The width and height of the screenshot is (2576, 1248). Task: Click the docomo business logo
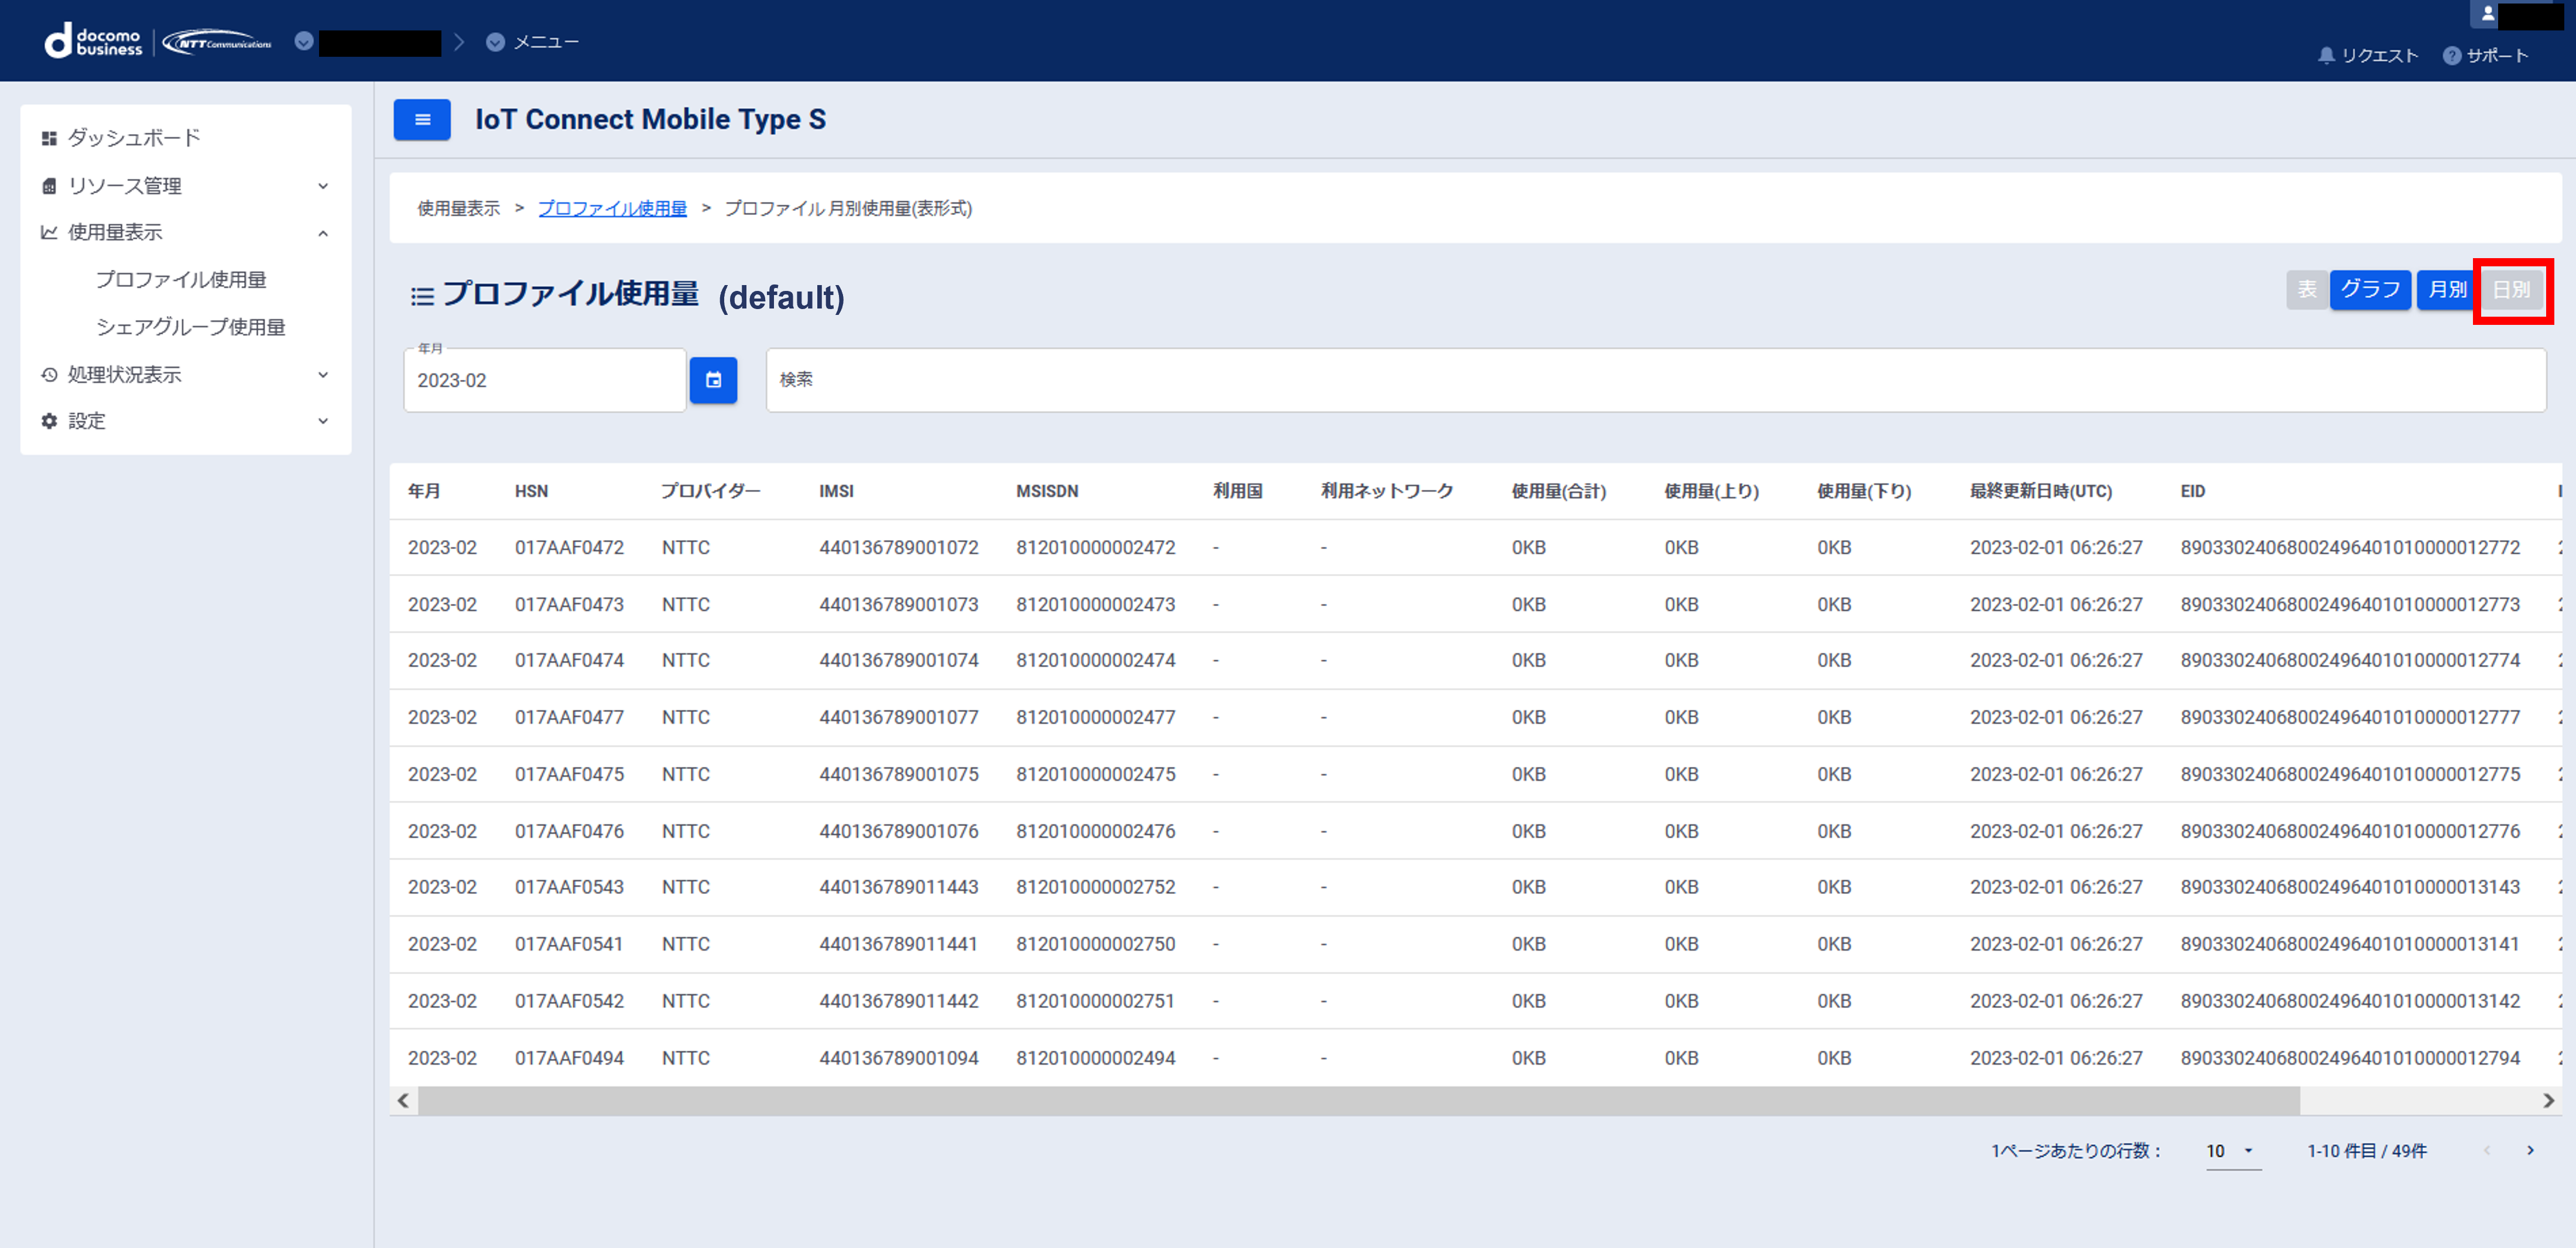click(x=94, y=41)
